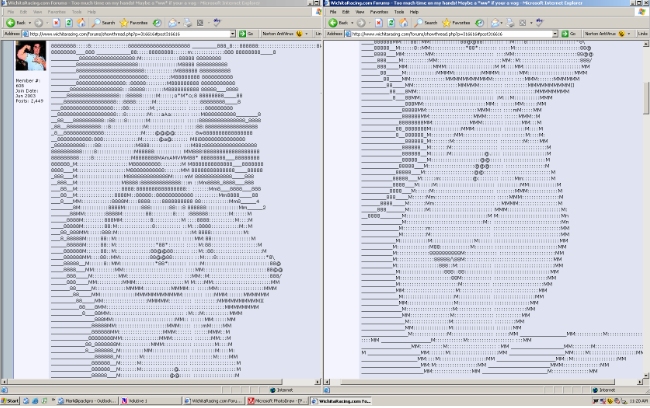Open the File menu in the right window

333,12
